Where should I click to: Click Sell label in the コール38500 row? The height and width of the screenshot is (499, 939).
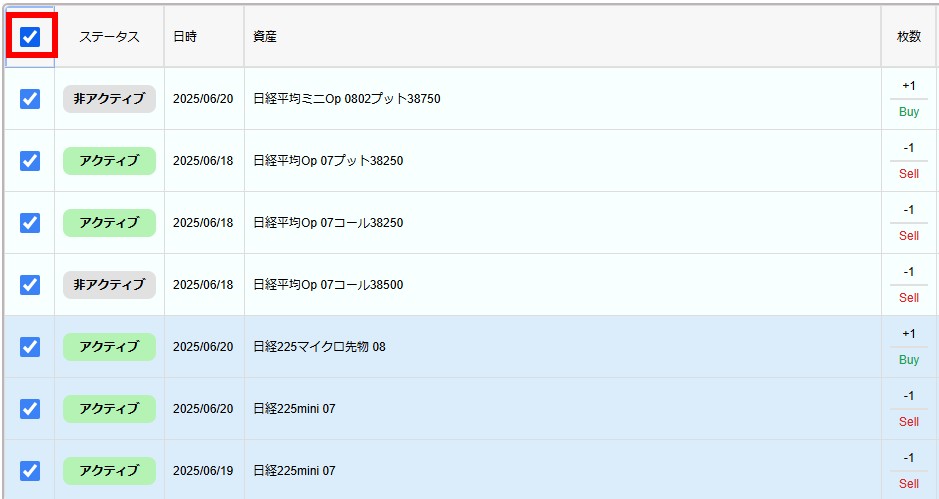[908, 298]
